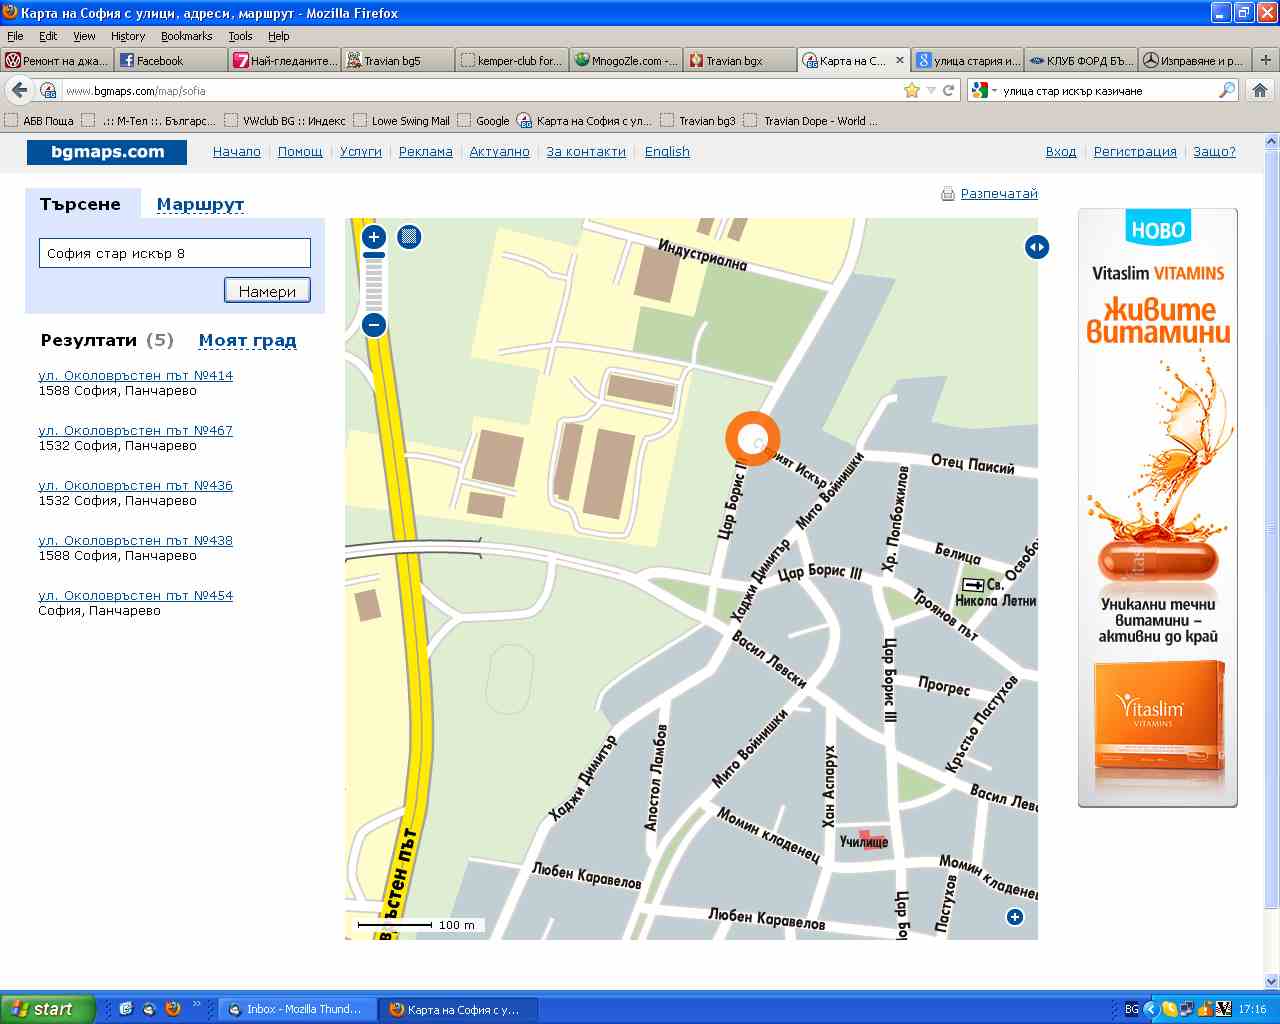Click the orange location marker on map
This screenshot has height=1024, width=1280.
[752, 438]
